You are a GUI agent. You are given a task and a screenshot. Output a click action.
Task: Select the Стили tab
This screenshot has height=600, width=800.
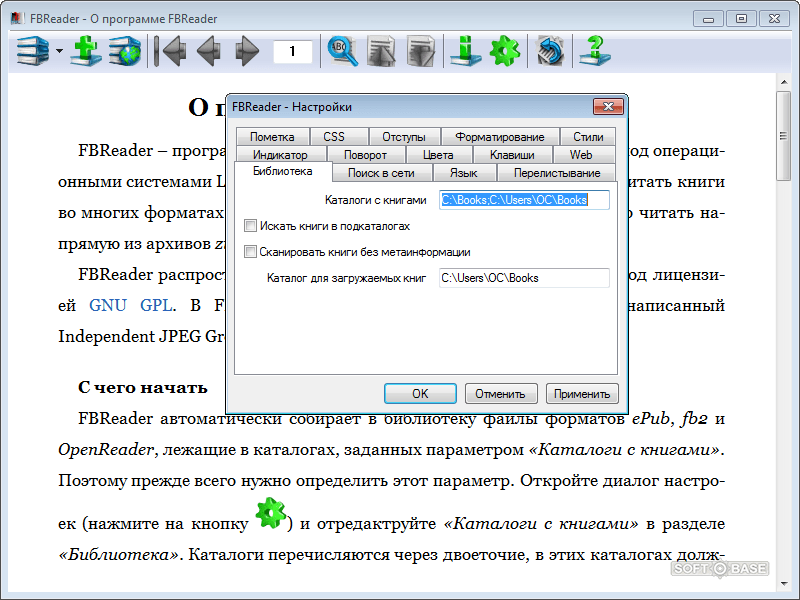(x=588, y=137)
